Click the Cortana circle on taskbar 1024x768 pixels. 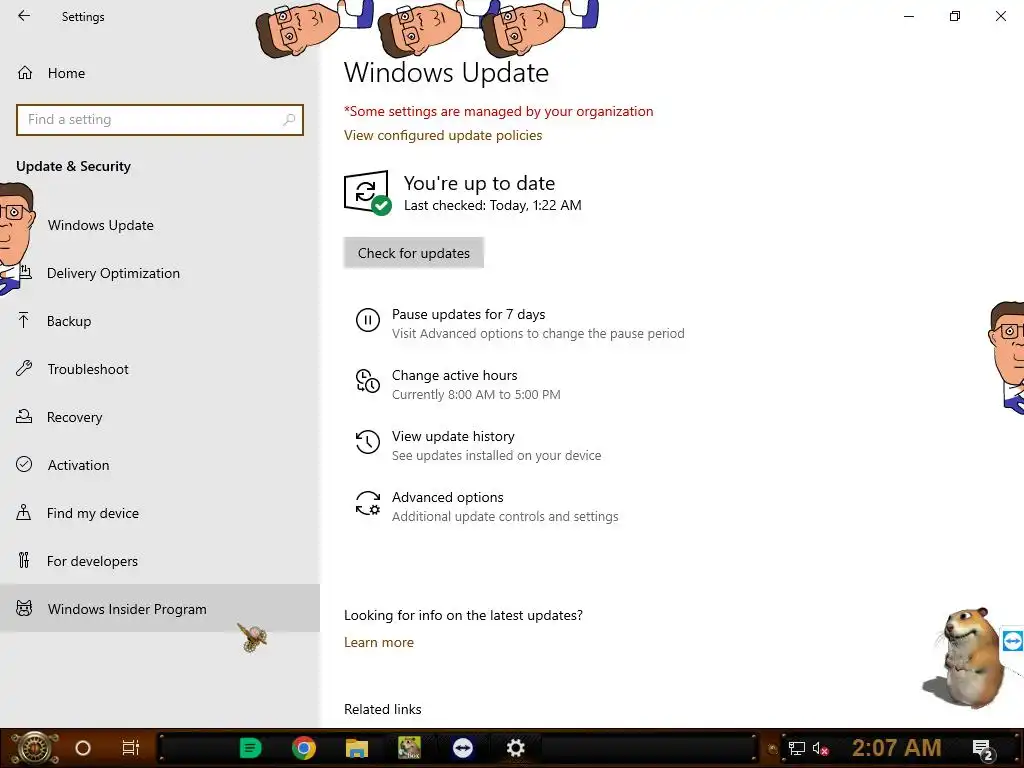click(x=83, y=748)
